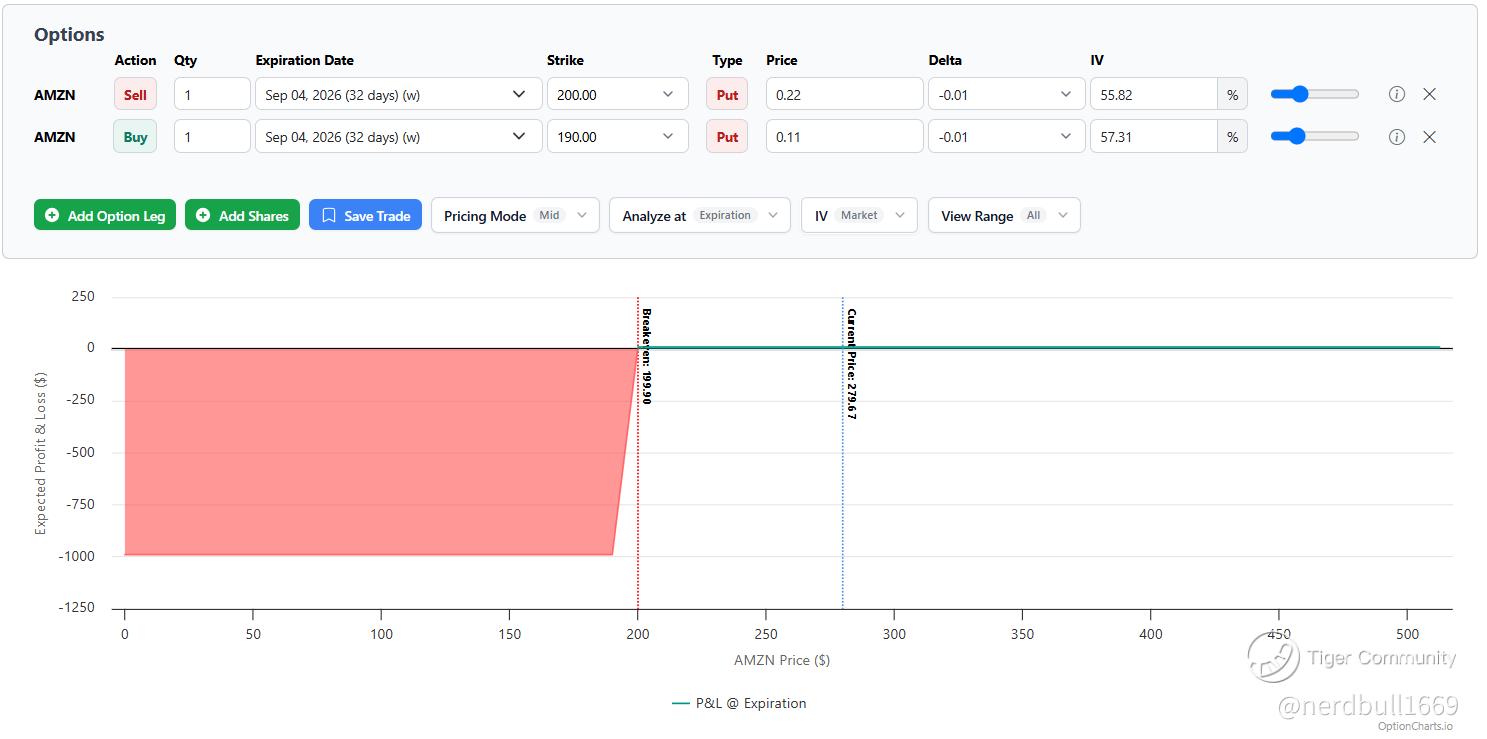Open the View Range dropdown
The height and width of the screenshot is (739, 1487).
tap(1004, 215)
